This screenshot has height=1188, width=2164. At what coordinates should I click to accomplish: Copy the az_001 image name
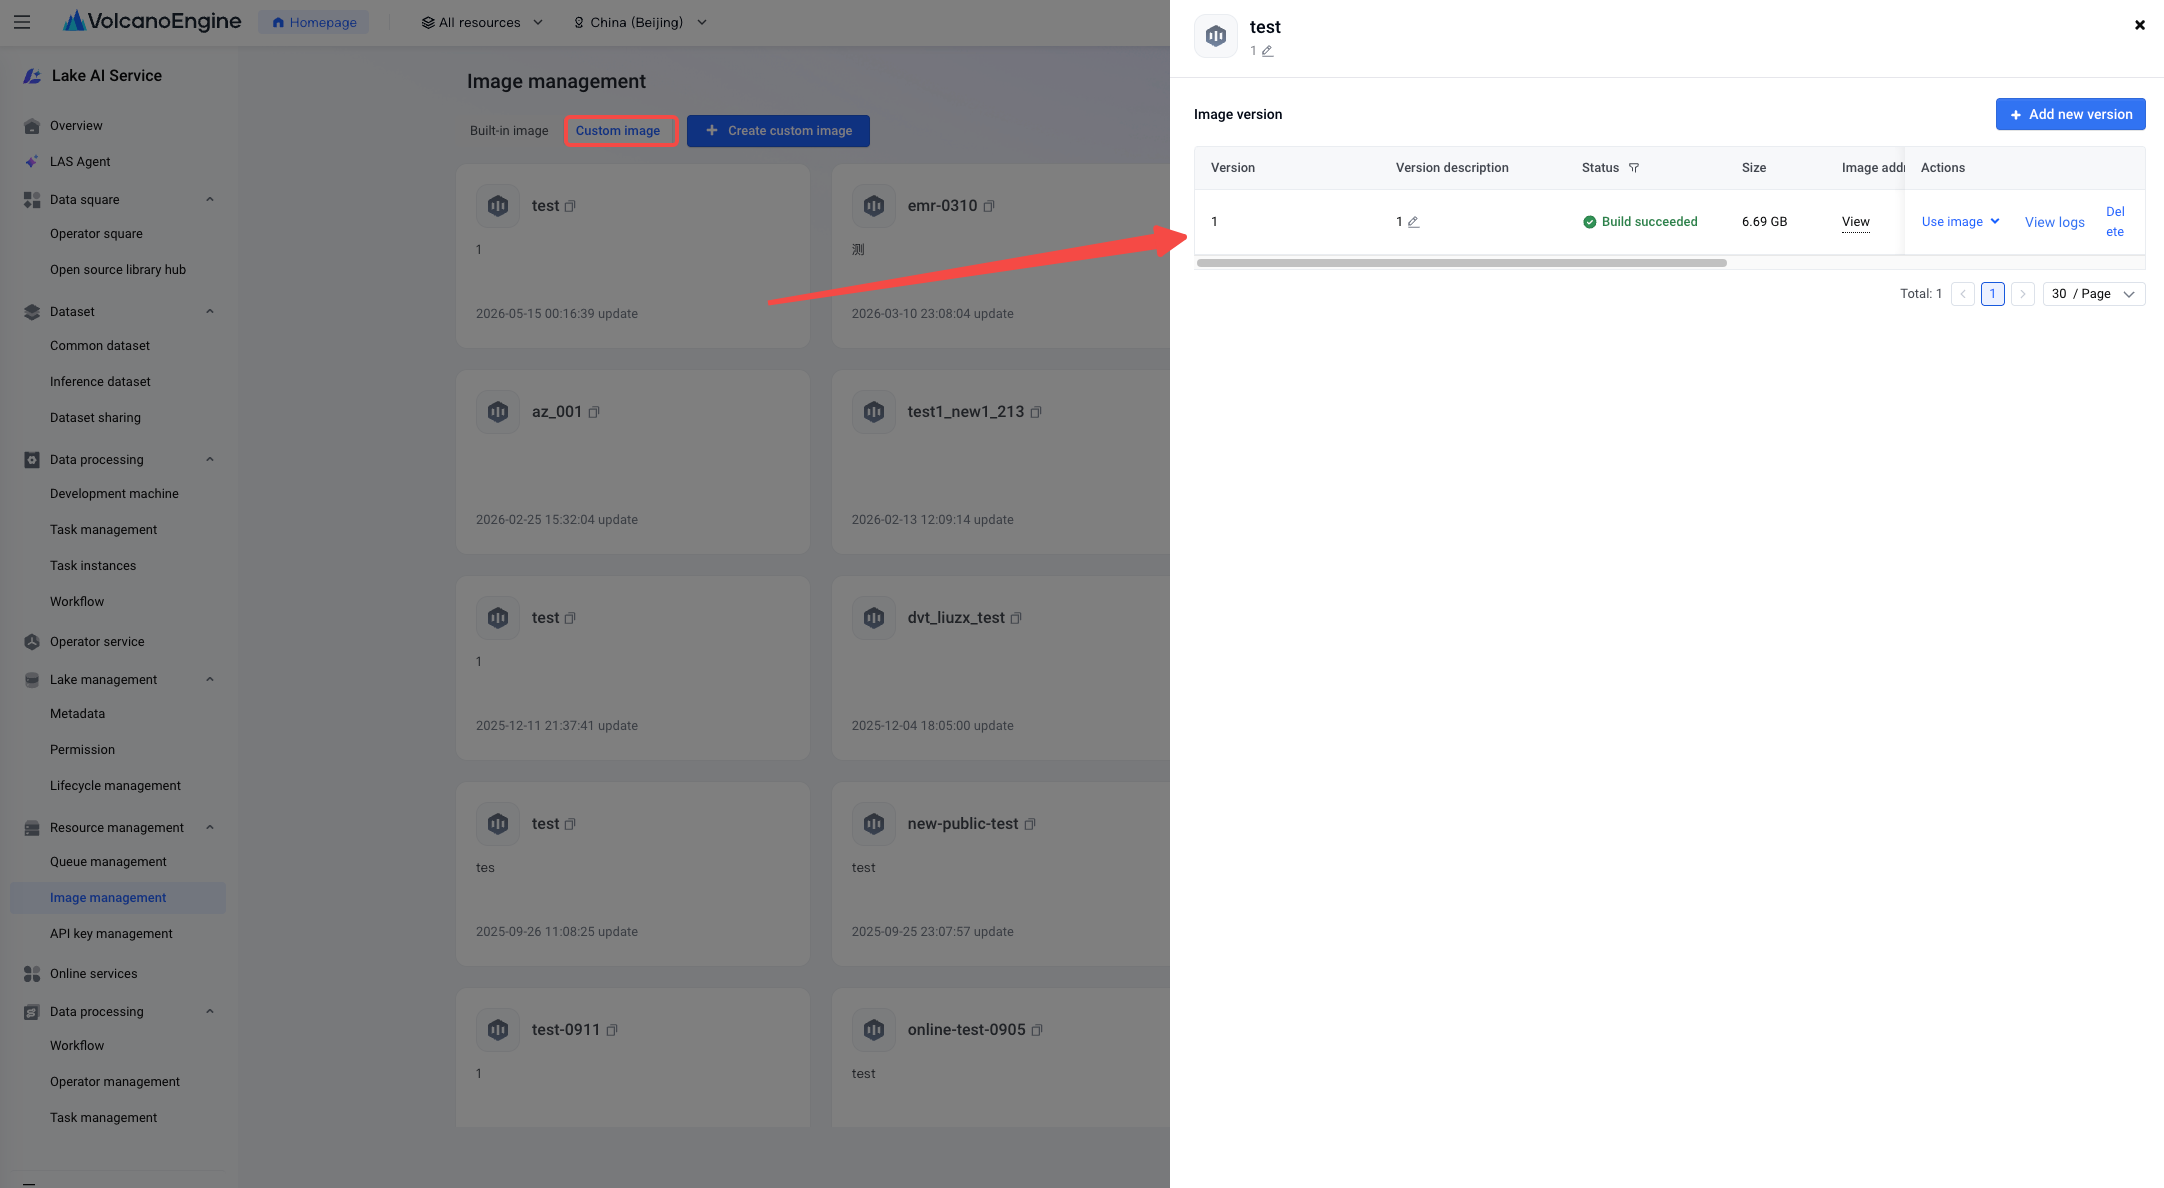[x=594, y=412]
